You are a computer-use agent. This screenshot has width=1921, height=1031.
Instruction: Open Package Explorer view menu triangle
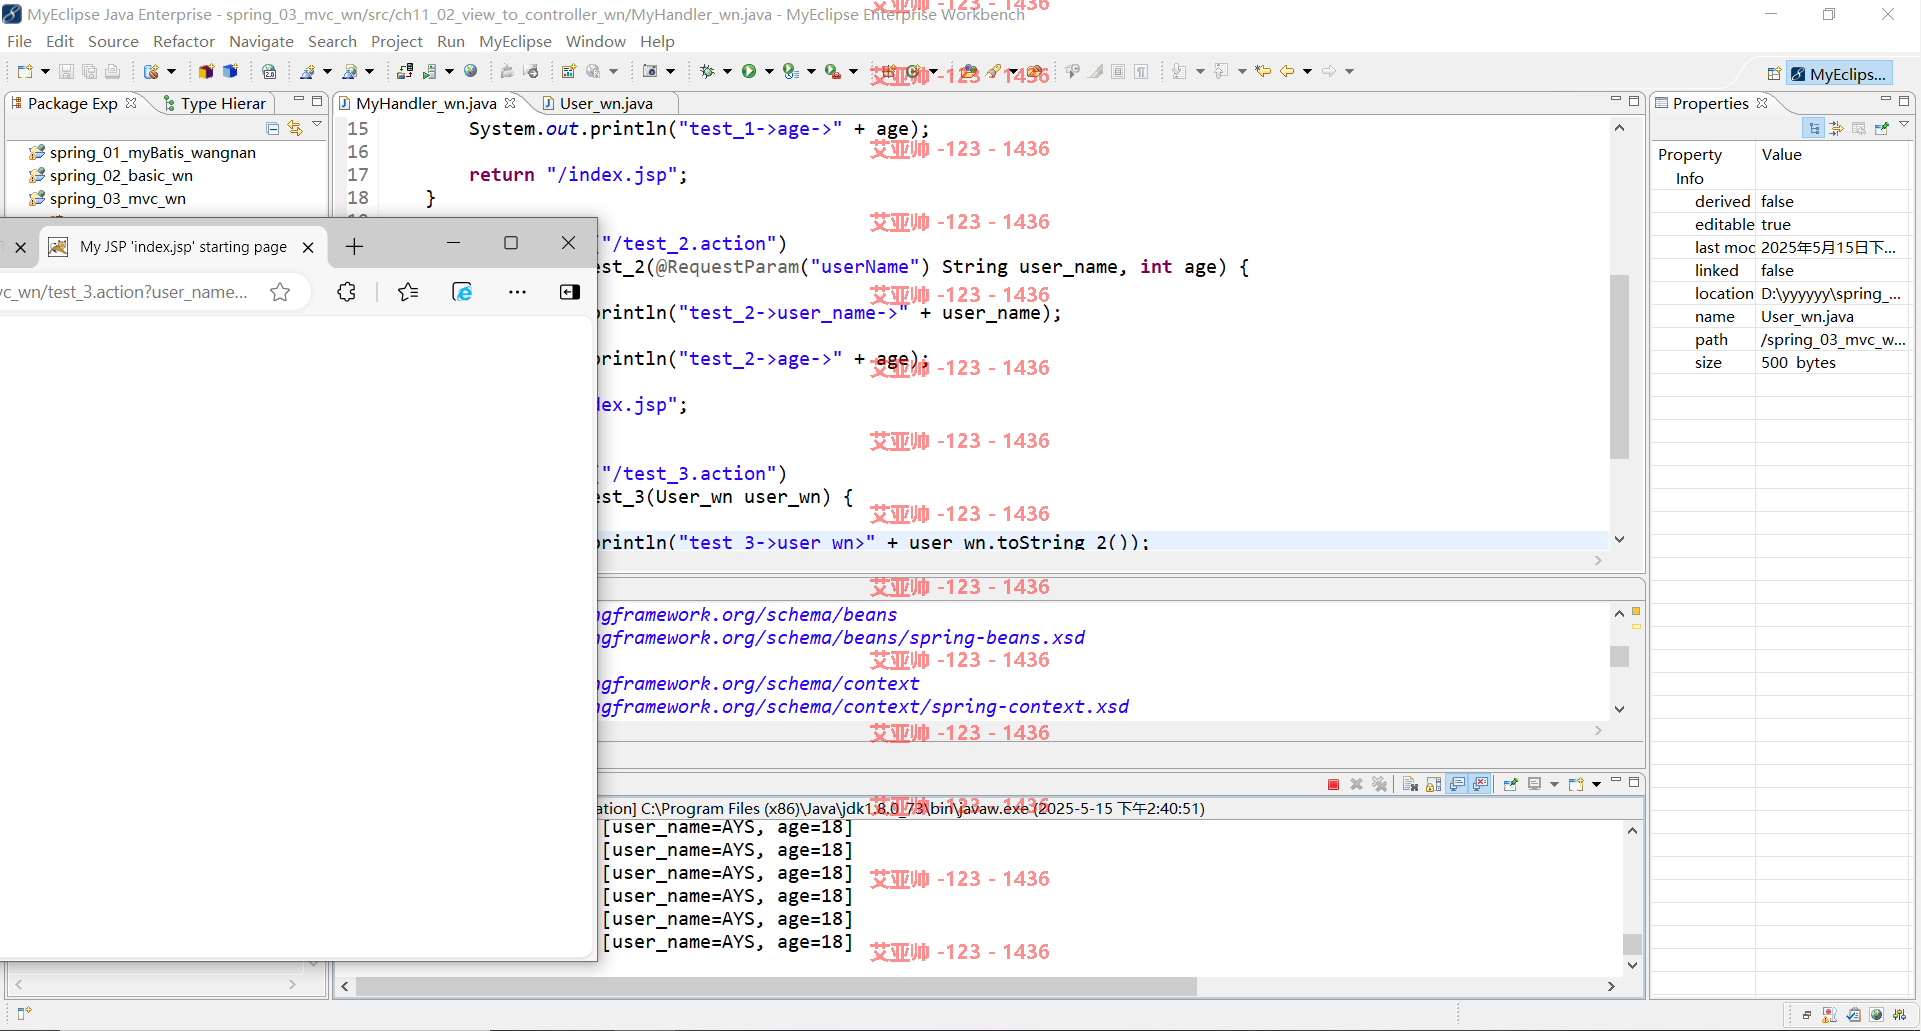click(317, 125)
